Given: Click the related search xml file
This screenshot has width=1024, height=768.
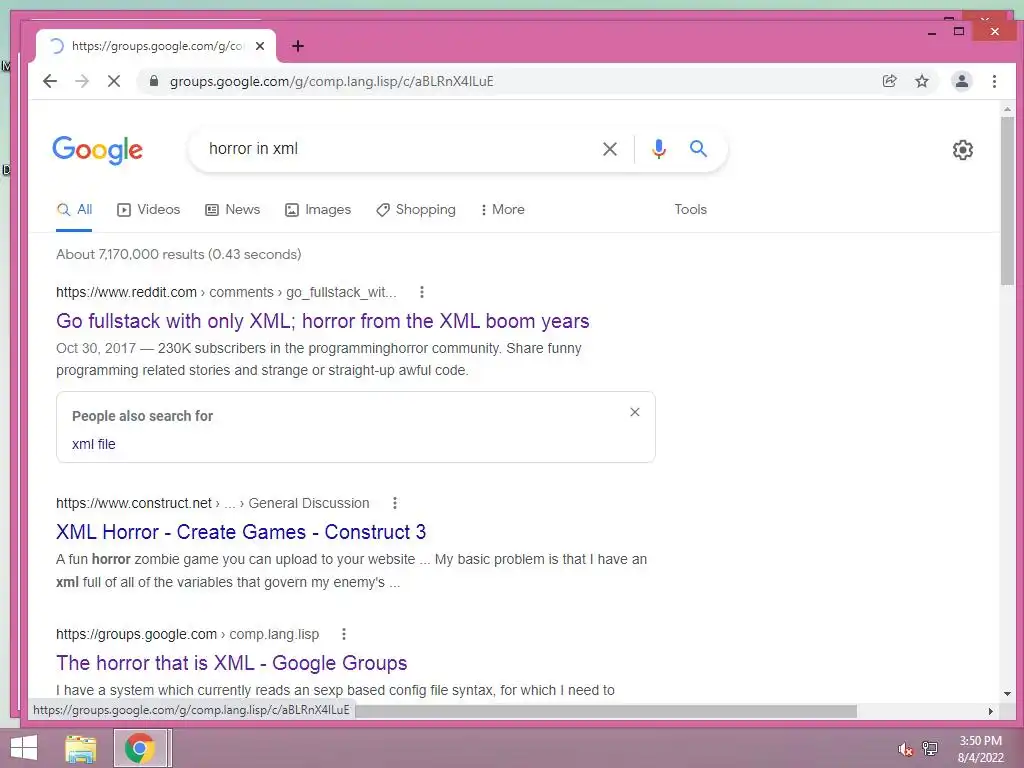Looking at the screenshot, I should click(x=93, y=444).
